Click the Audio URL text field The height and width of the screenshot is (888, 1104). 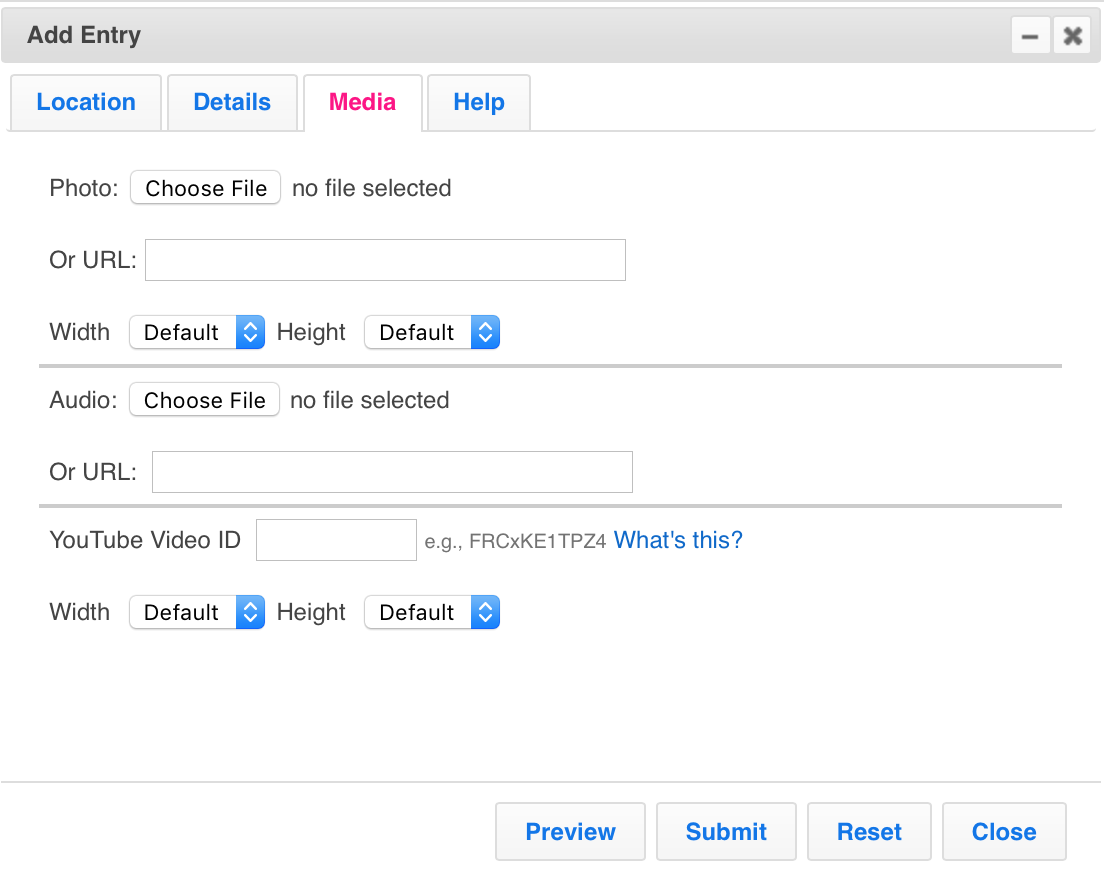[392, 472]
